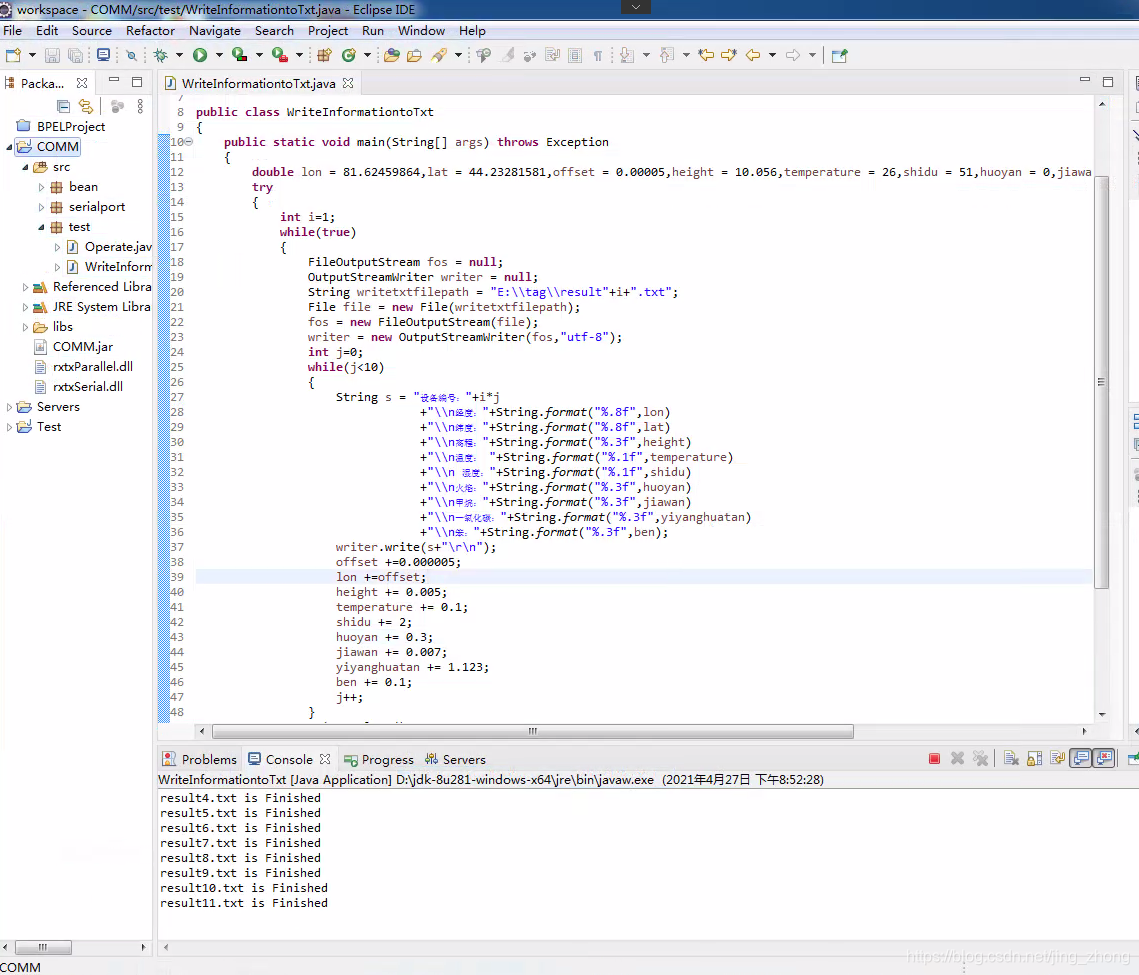The image size is (1139, 975).
Task: Open the Debug configurations dropdown arrow
Action: [x=179, y=55]
